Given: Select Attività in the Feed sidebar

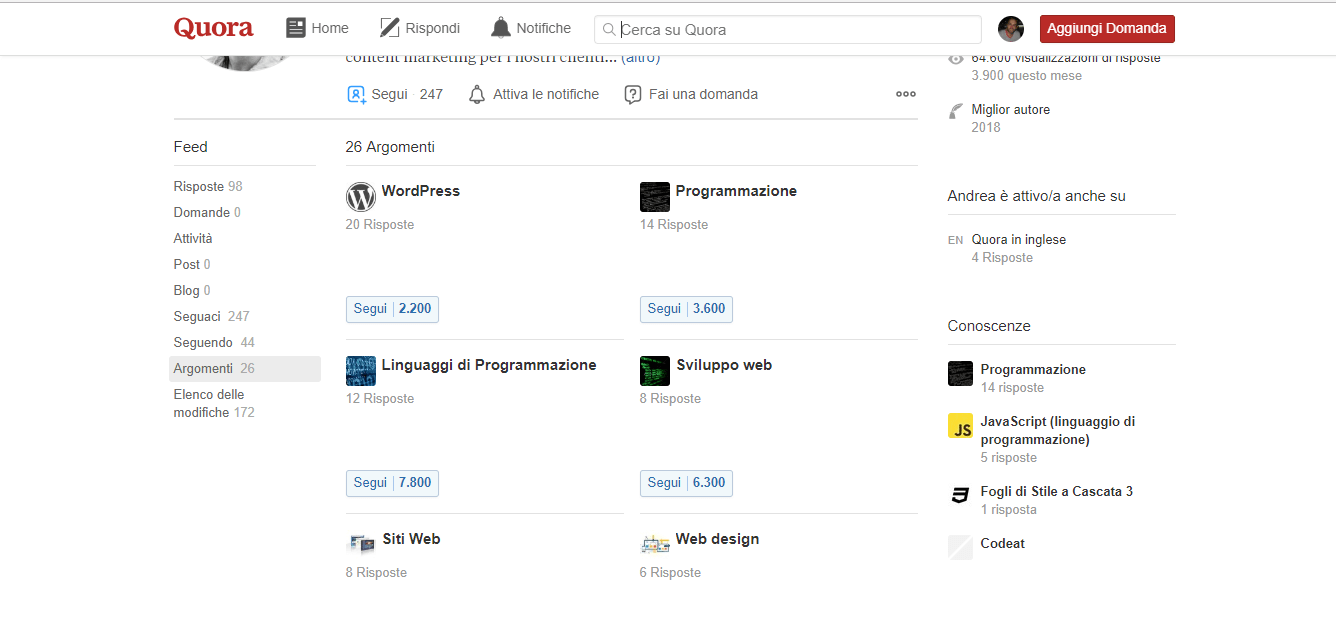Looking at the screenshot, I should click(193, 239).
